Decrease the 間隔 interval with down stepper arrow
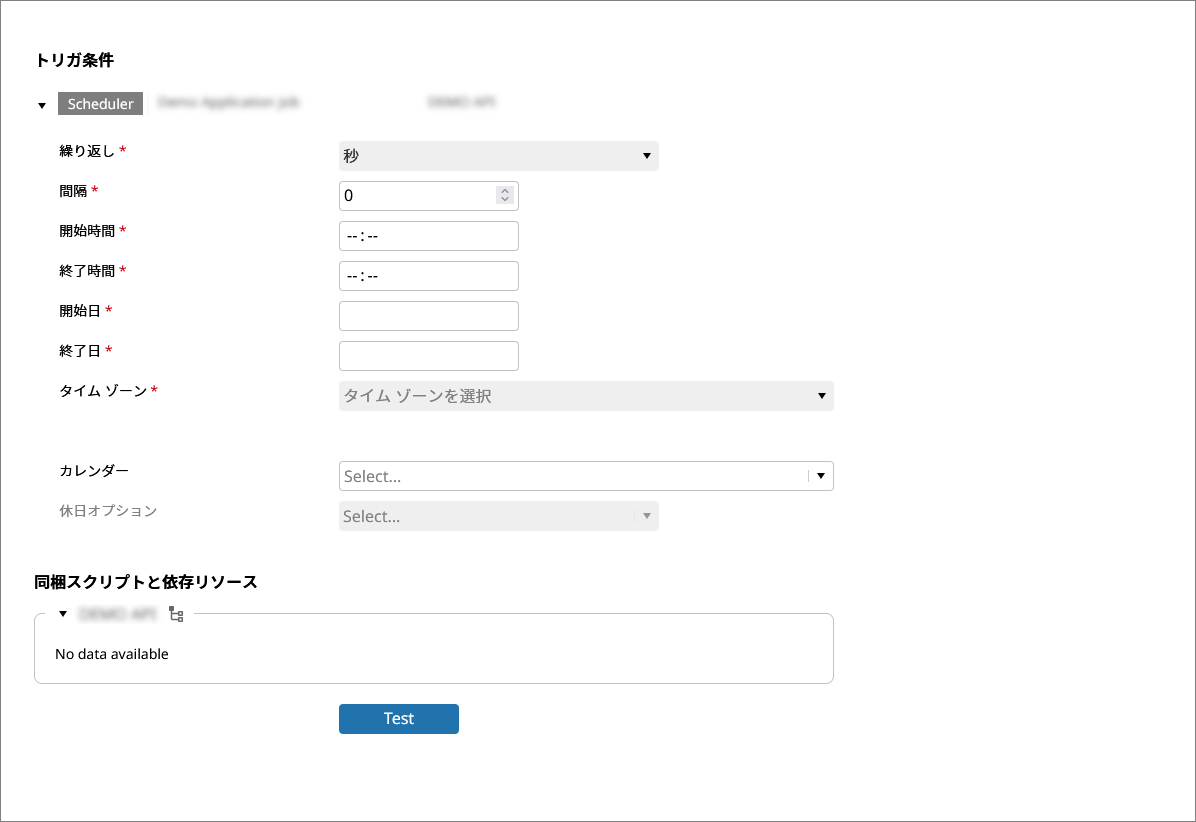1196x822 pixels. click(x=505, y=200)
